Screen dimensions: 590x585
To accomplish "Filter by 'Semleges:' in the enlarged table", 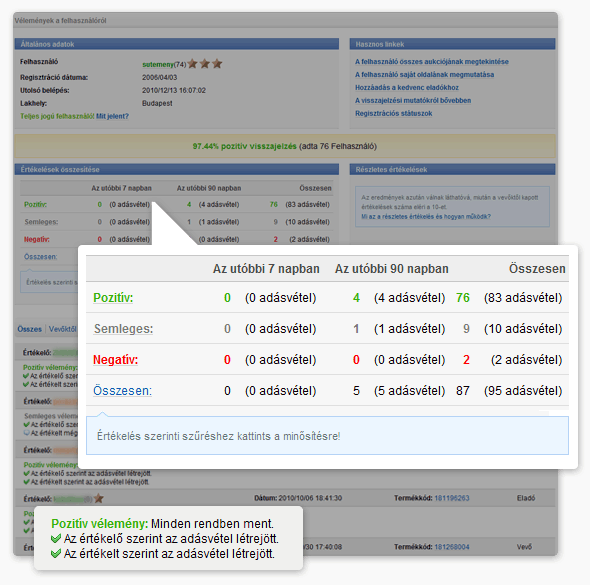I will tap(123, 329).
